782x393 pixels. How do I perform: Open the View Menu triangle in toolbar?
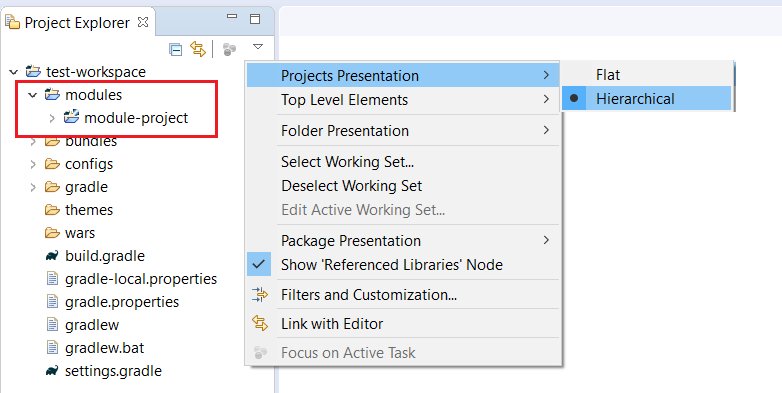click(258, 47)
